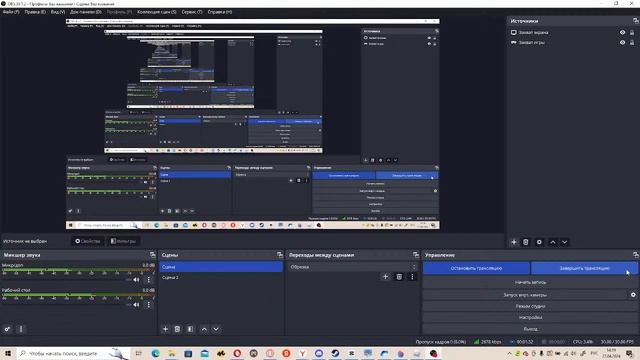Open the Сервис menu

(x=192, y=12)
